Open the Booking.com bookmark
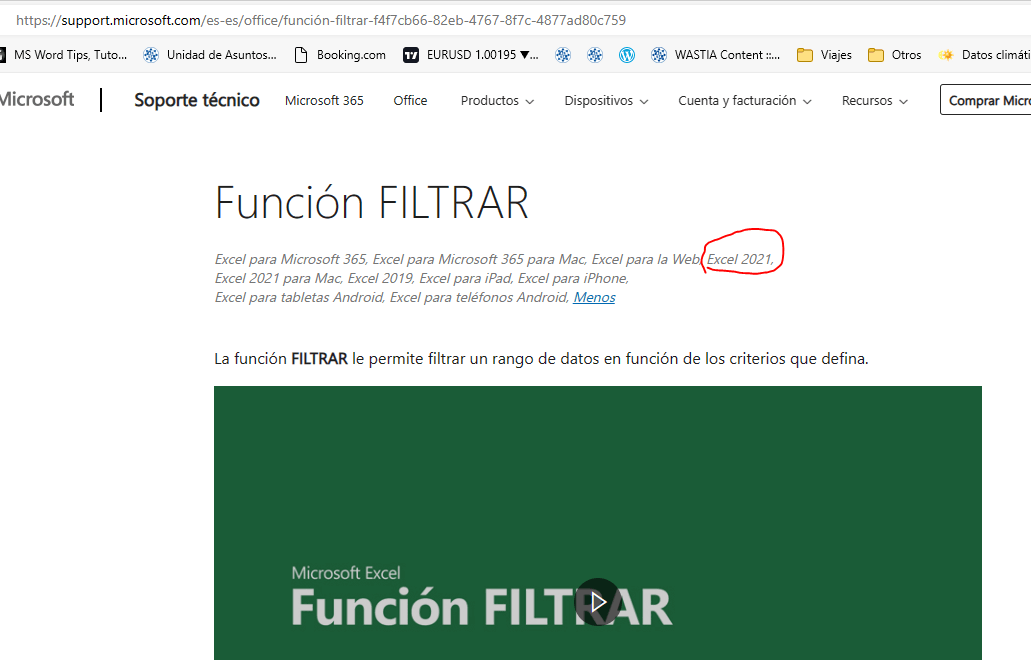The height and width of the screenshot is (660, 1031). coord(340,55)
